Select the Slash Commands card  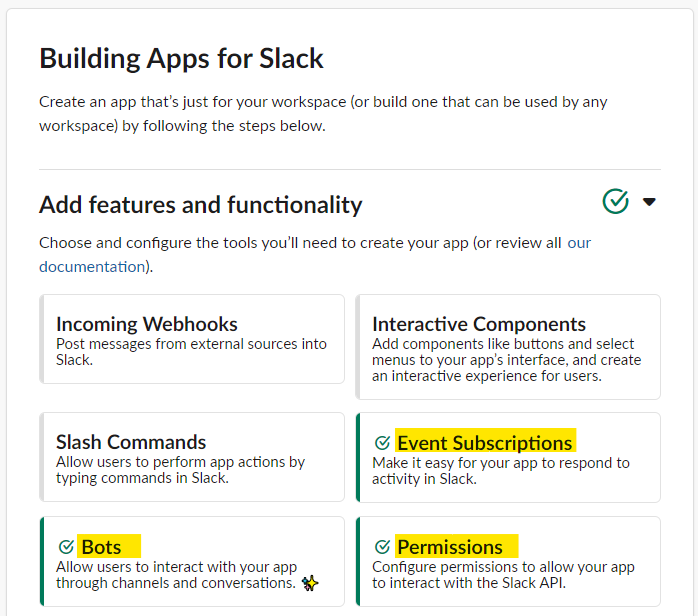tap(192, 457)
